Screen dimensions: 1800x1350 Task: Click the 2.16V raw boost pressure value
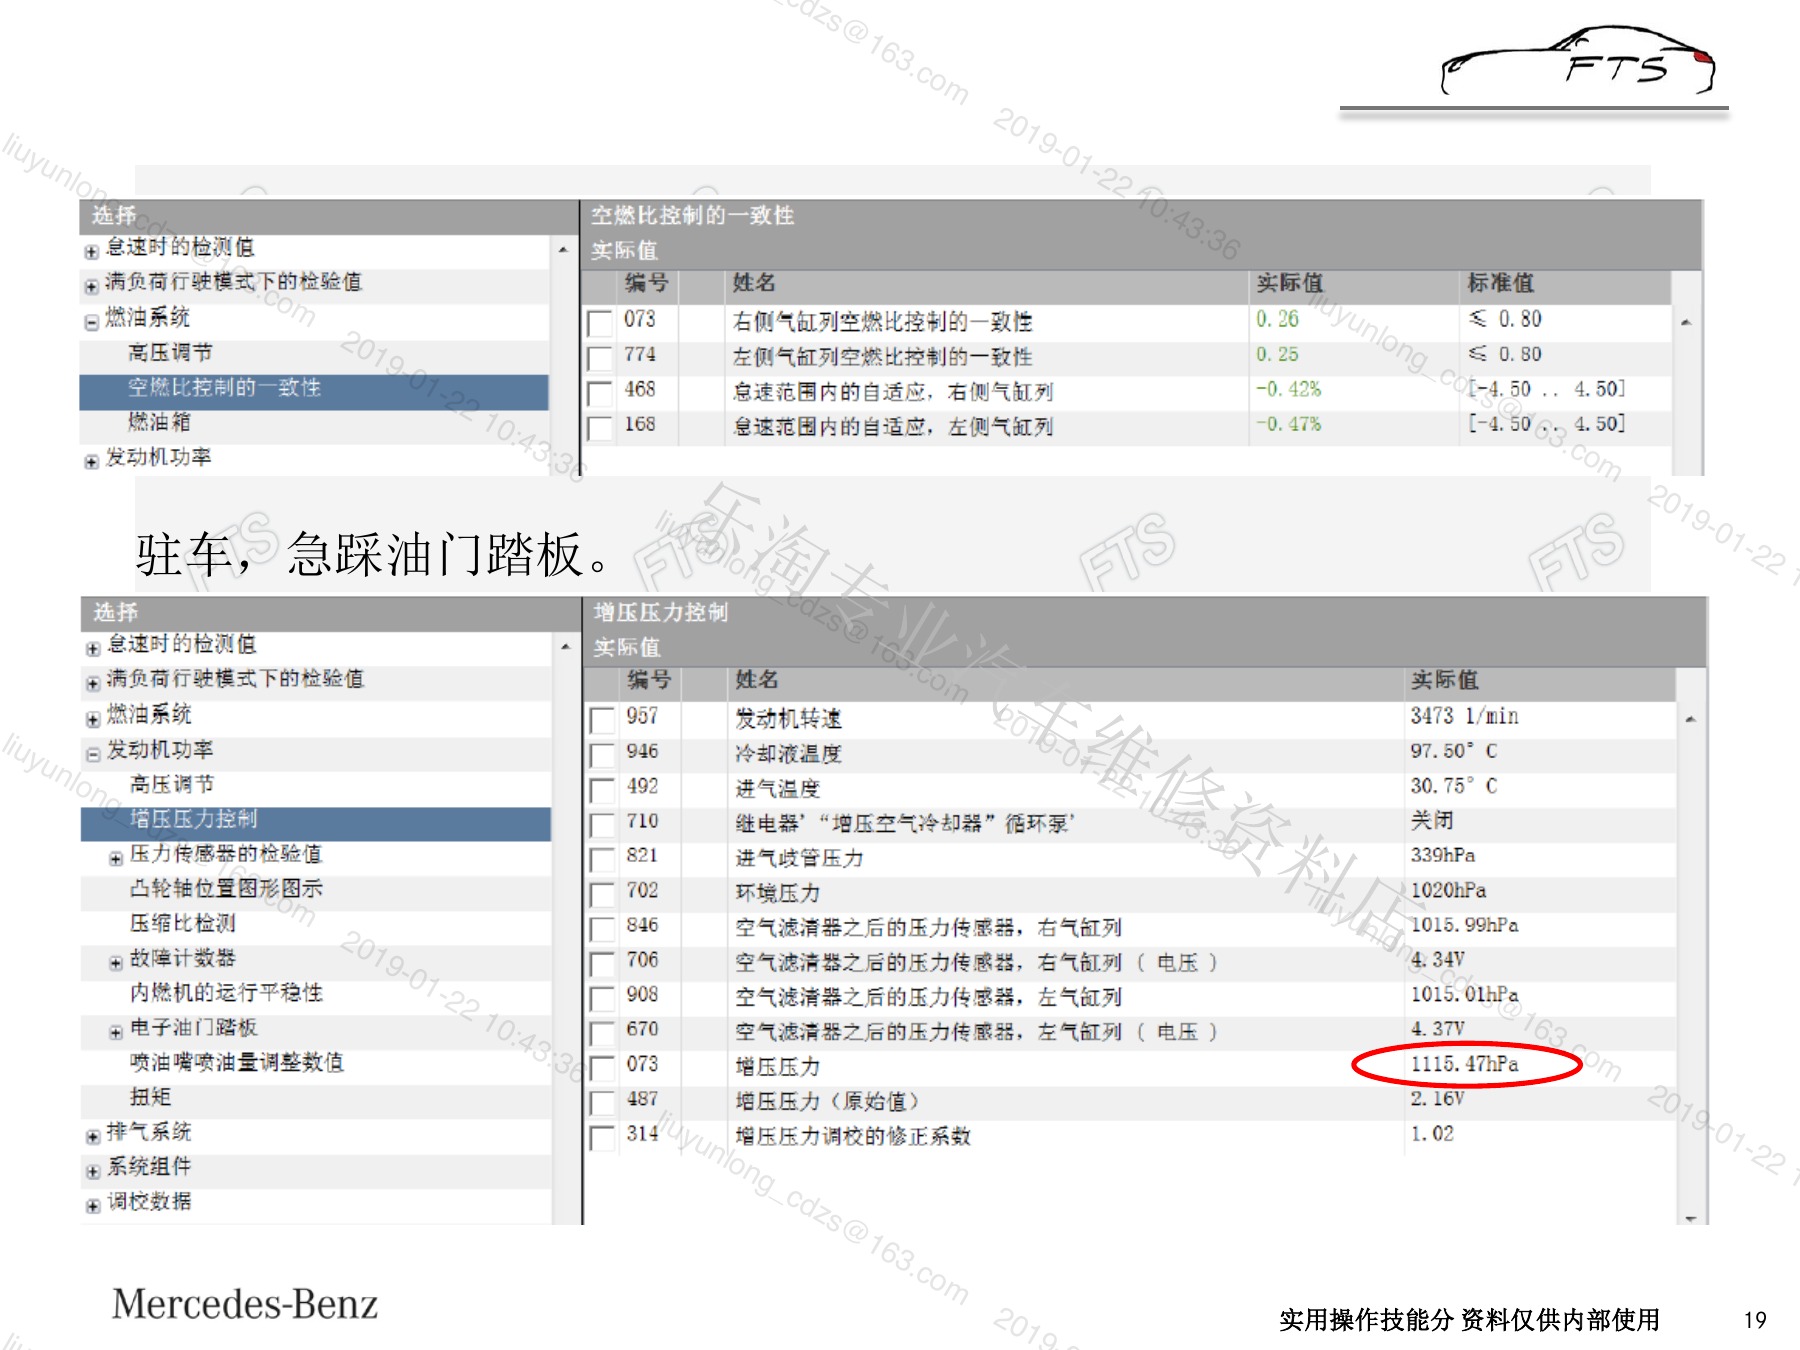pyautogui.click(x=1437, y=1098)
